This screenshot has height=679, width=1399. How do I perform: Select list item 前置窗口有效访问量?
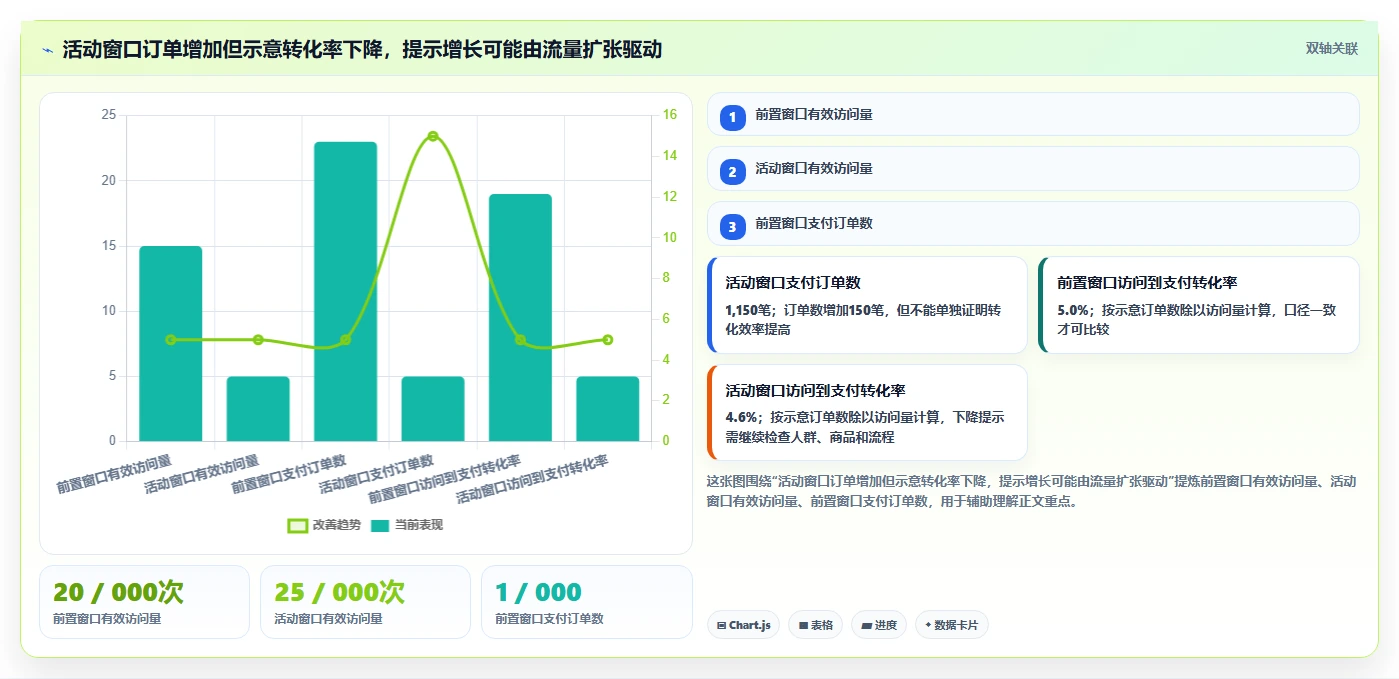(1033, 114)
